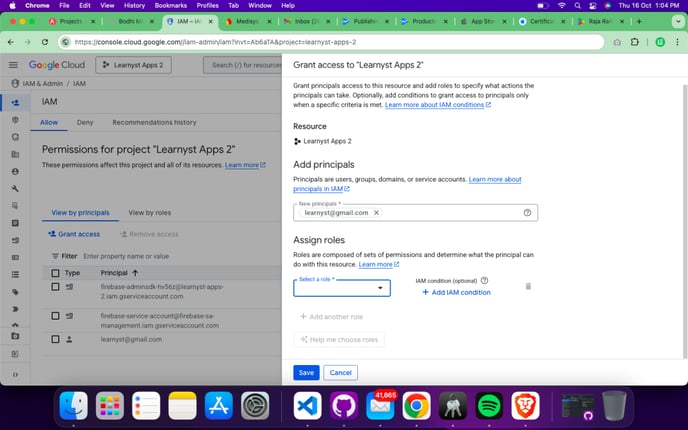The height and width of the screenshot is (430, 688).
Task: Launch Visual Studio Code from the dock
Action: pyautogui.click(x=307, y=405)
